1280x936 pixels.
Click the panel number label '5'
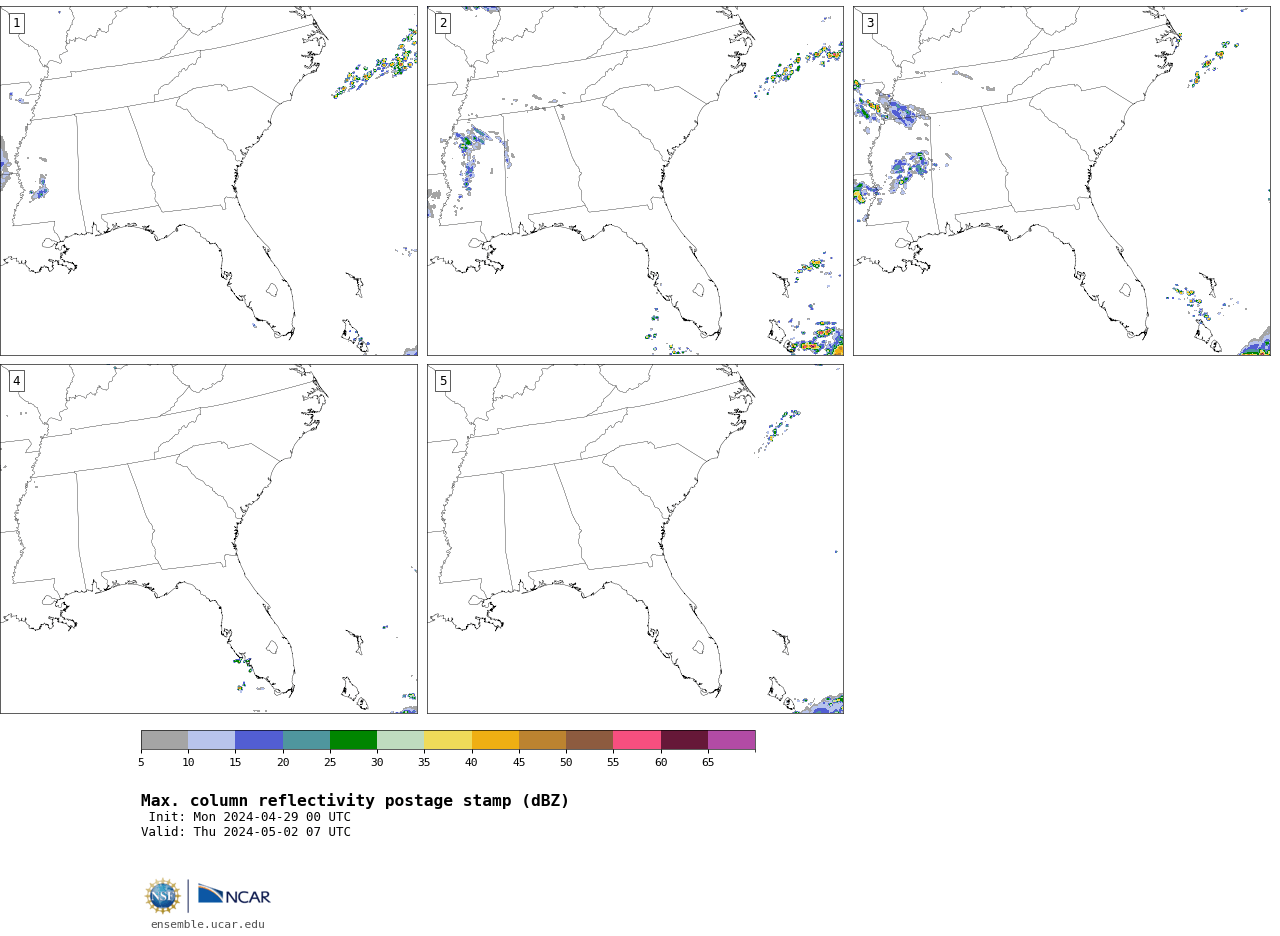click(443, 381)
